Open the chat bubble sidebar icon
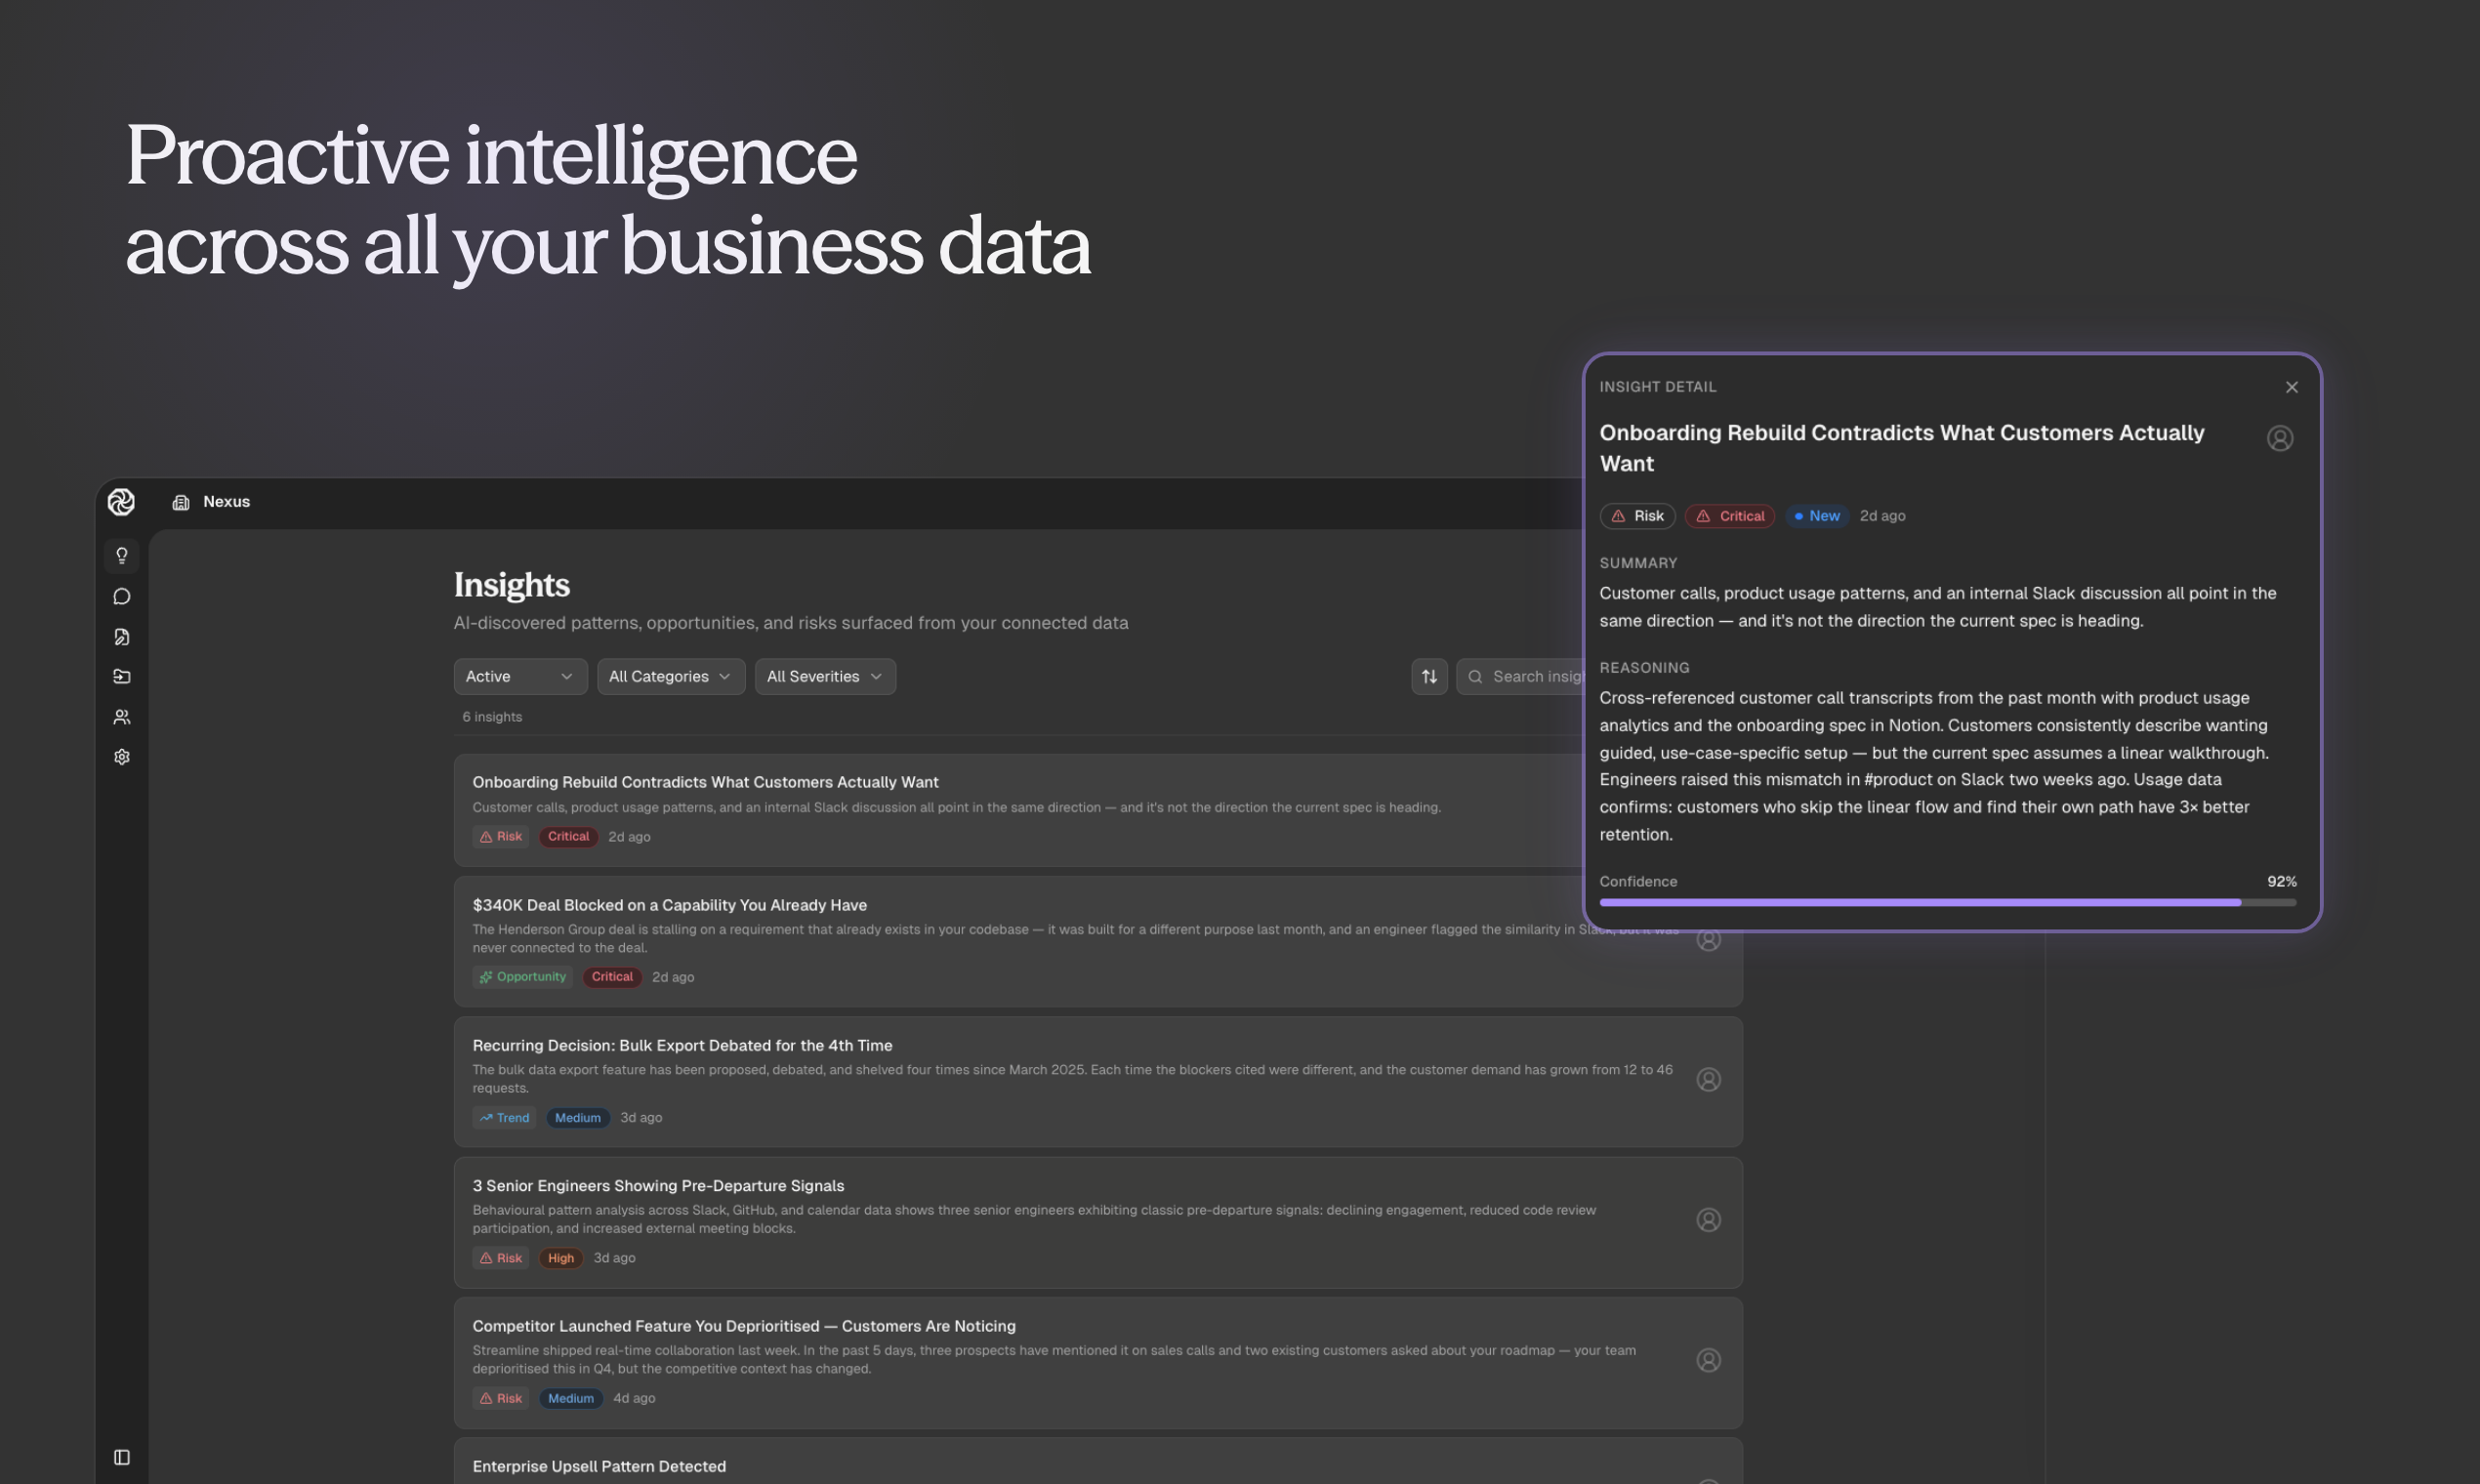 pos(121,596)
